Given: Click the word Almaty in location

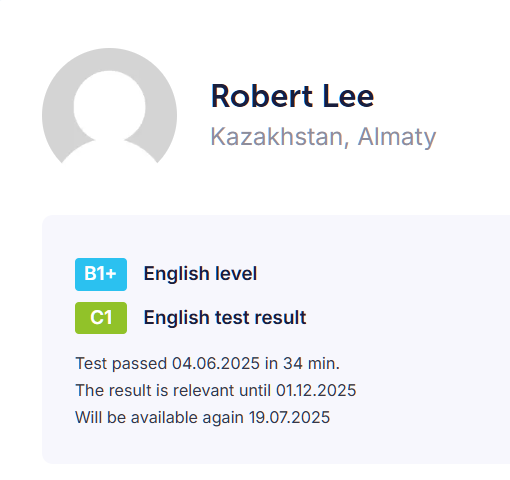Looking at the screenshot, I should (x=397, y=137).
